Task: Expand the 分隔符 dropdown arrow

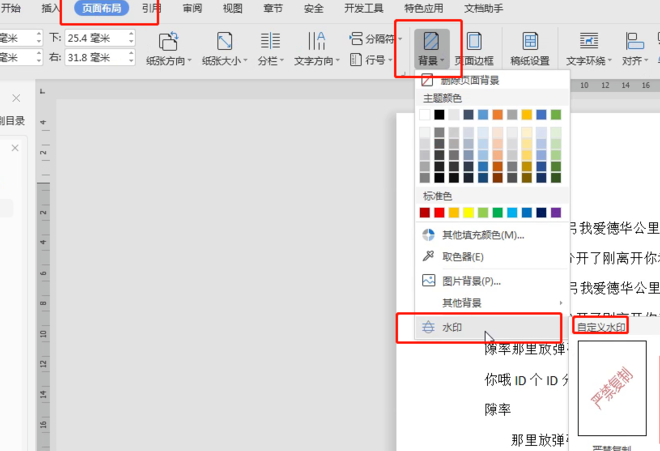Action: click(x=400, y=39)
